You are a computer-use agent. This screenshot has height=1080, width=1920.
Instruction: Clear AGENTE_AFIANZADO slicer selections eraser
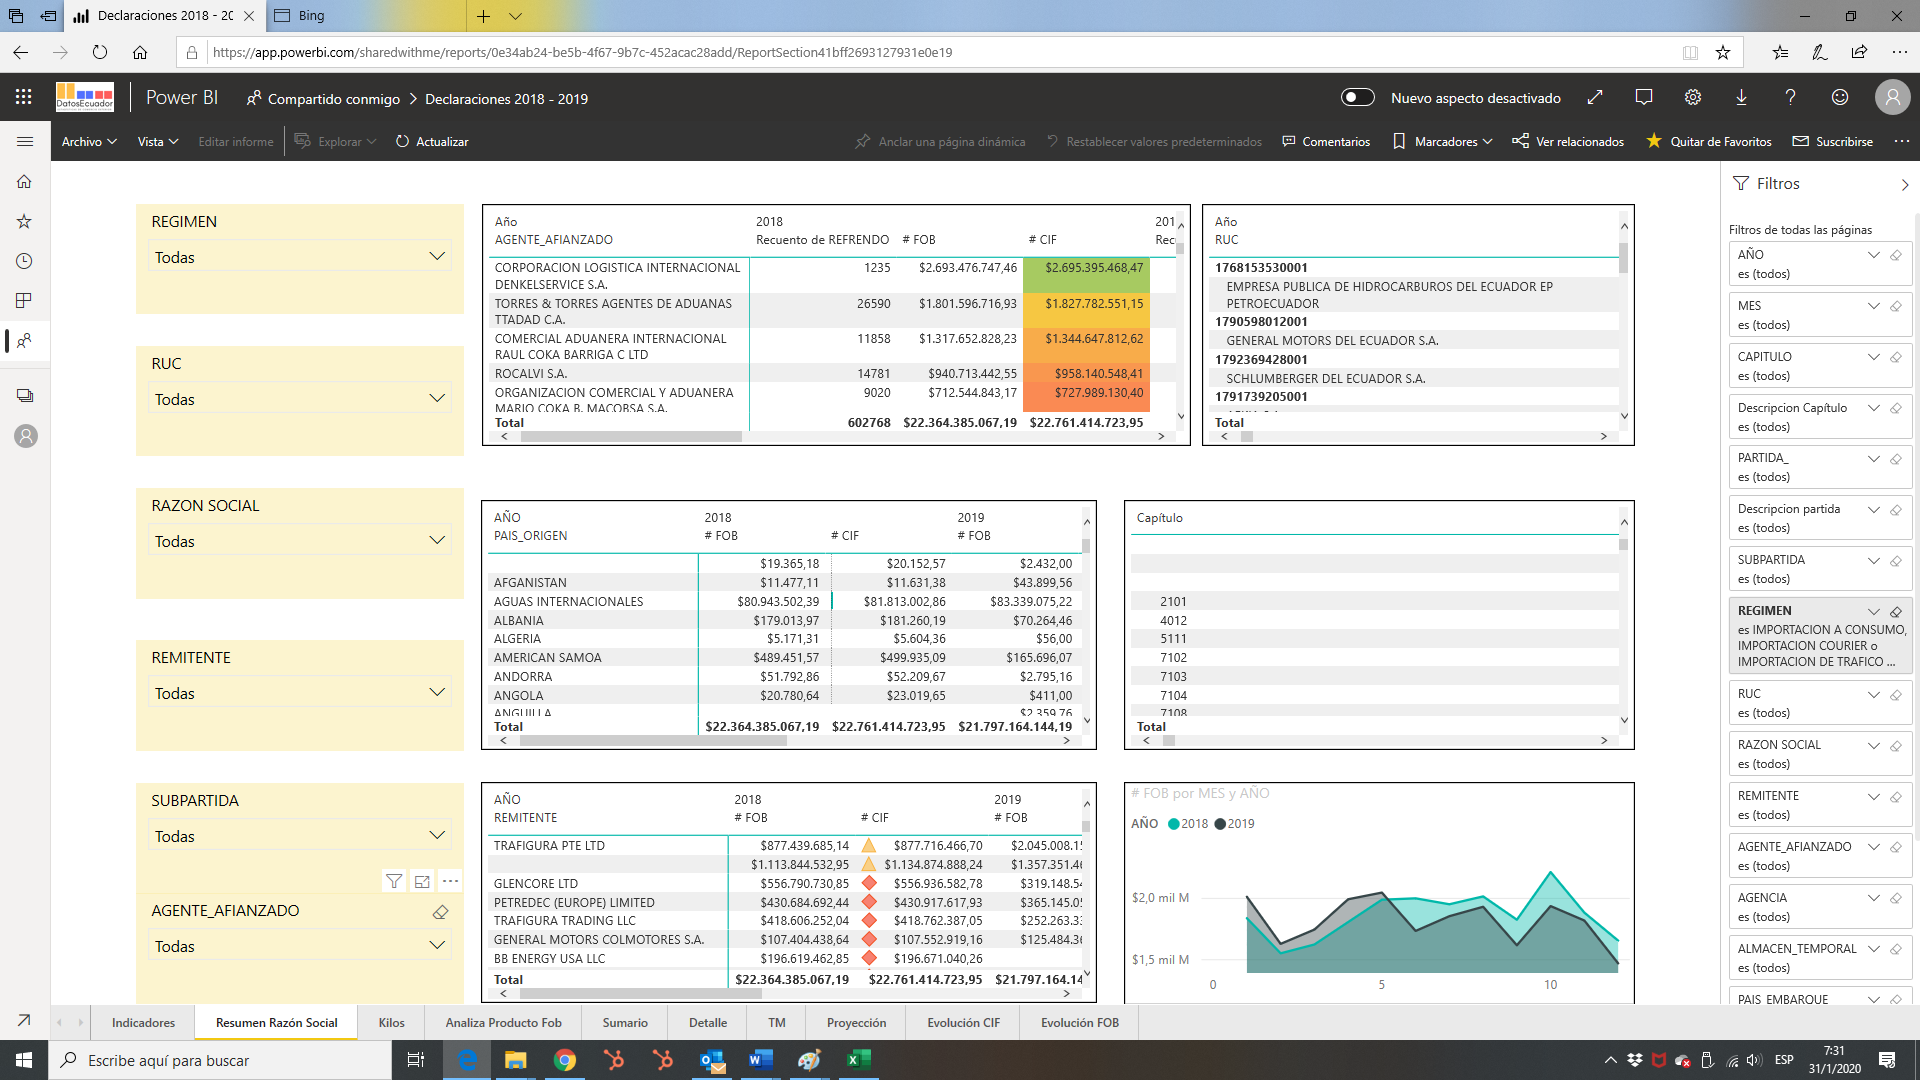(x=440, y=912)
